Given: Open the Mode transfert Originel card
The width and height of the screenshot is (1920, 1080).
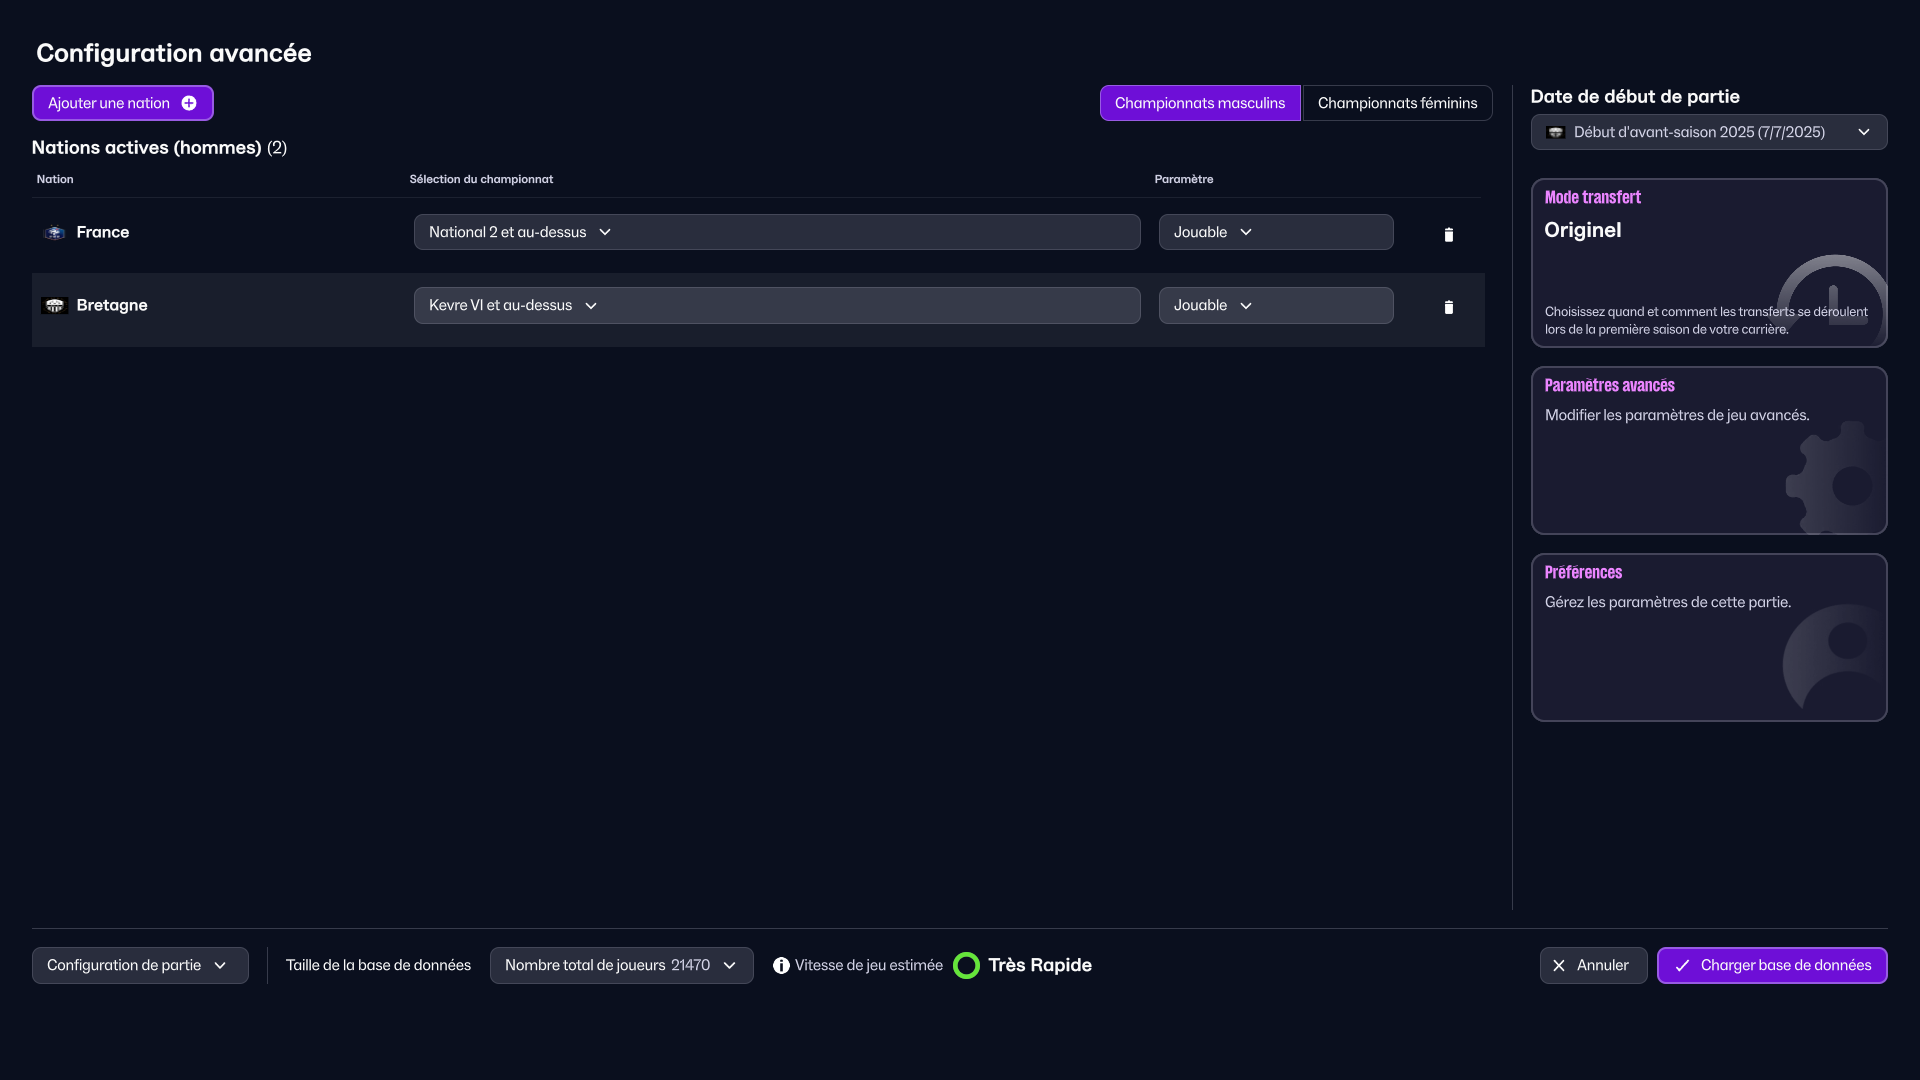Looking at the screenshot, I should [1709, 263].
